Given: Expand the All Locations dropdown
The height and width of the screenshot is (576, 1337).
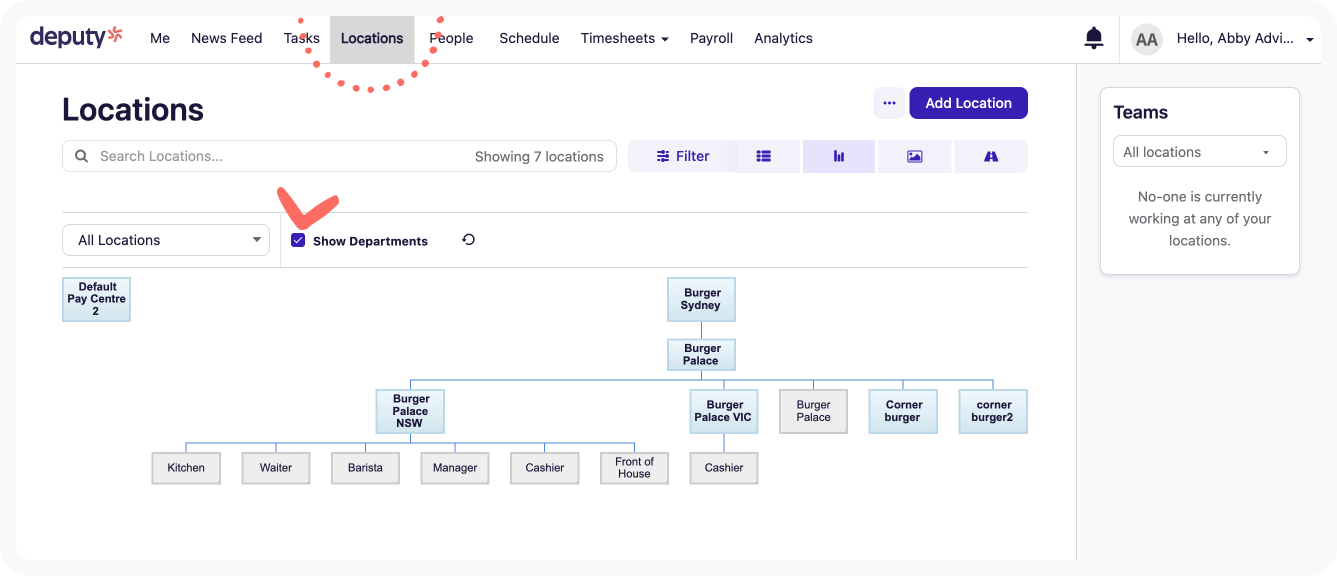Looking at the screenshot, I should click(x=166, y=240).
